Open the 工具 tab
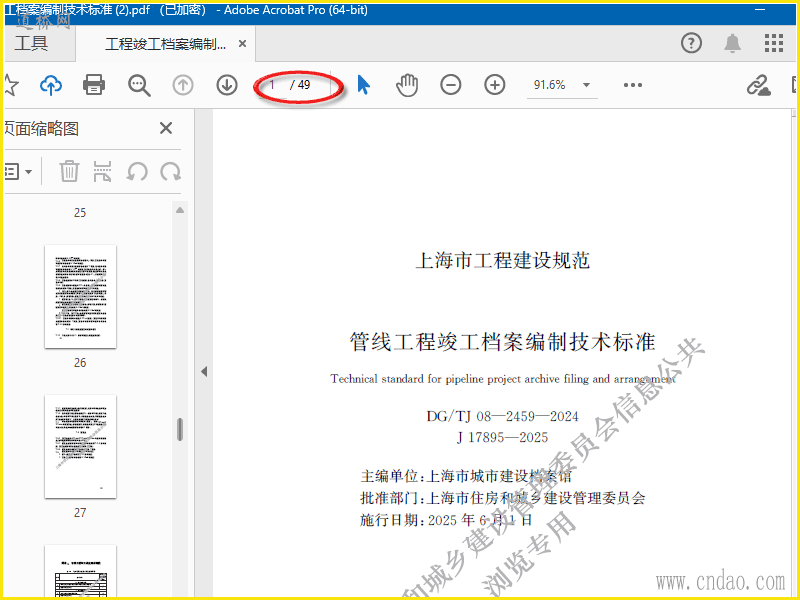Image resolution: width=800 pixels, height=600 pixels. coord(32,43)
